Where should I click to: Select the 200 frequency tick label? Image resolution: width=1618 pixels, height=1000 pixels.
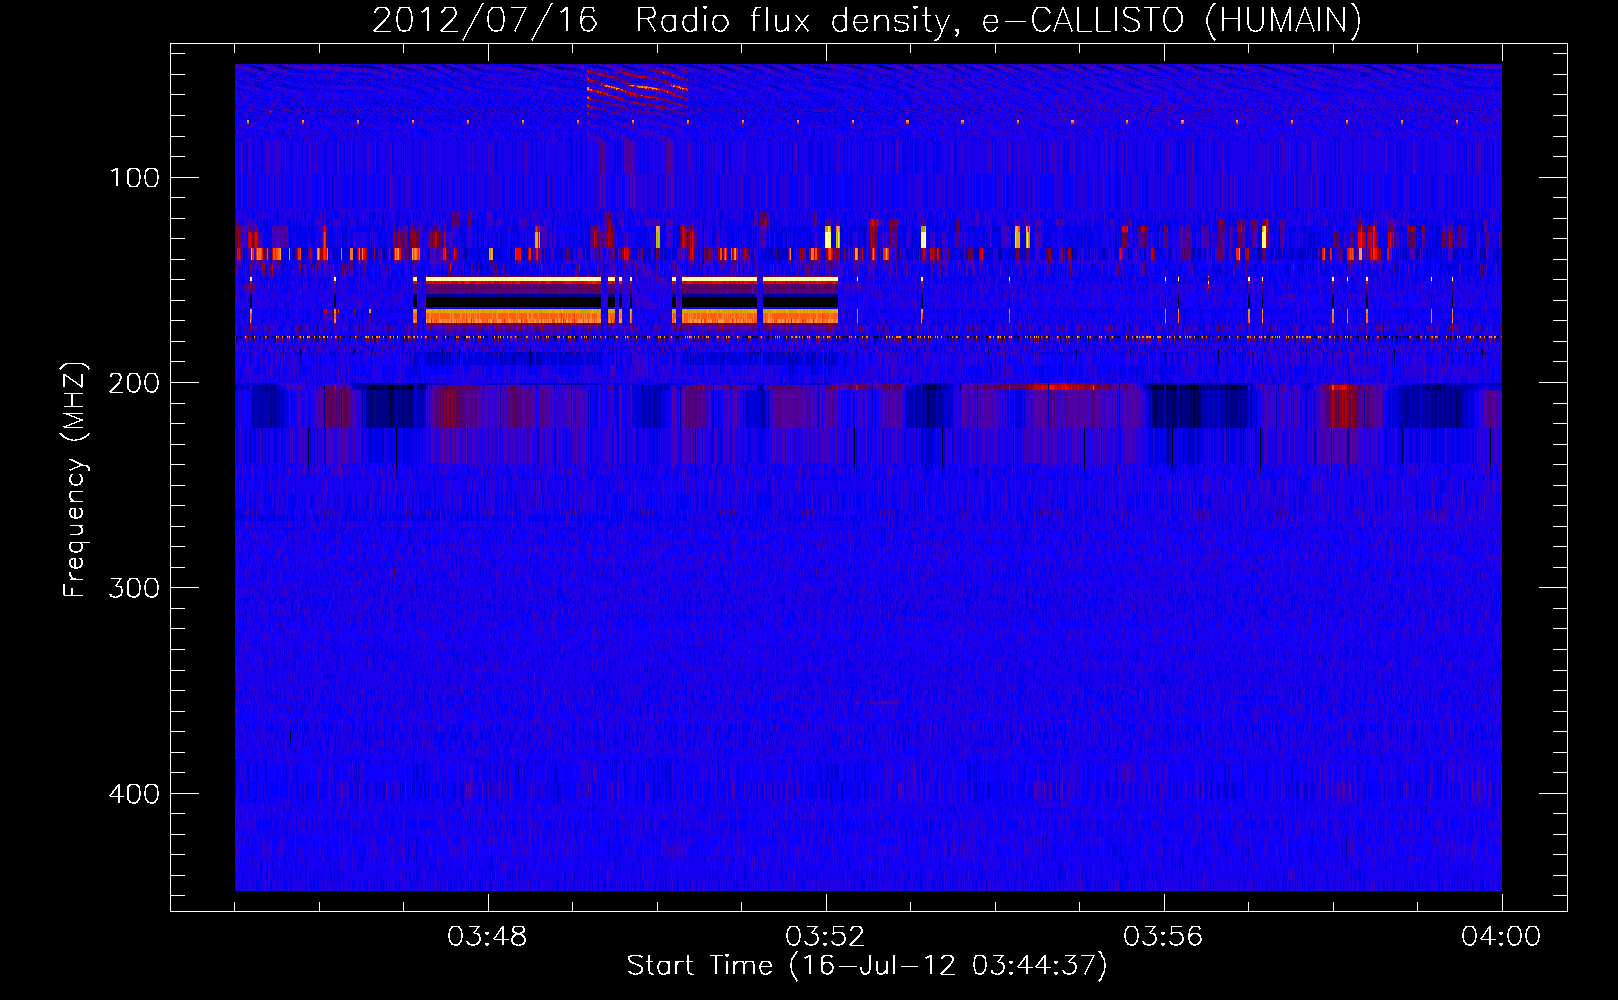tap(134, 383)
